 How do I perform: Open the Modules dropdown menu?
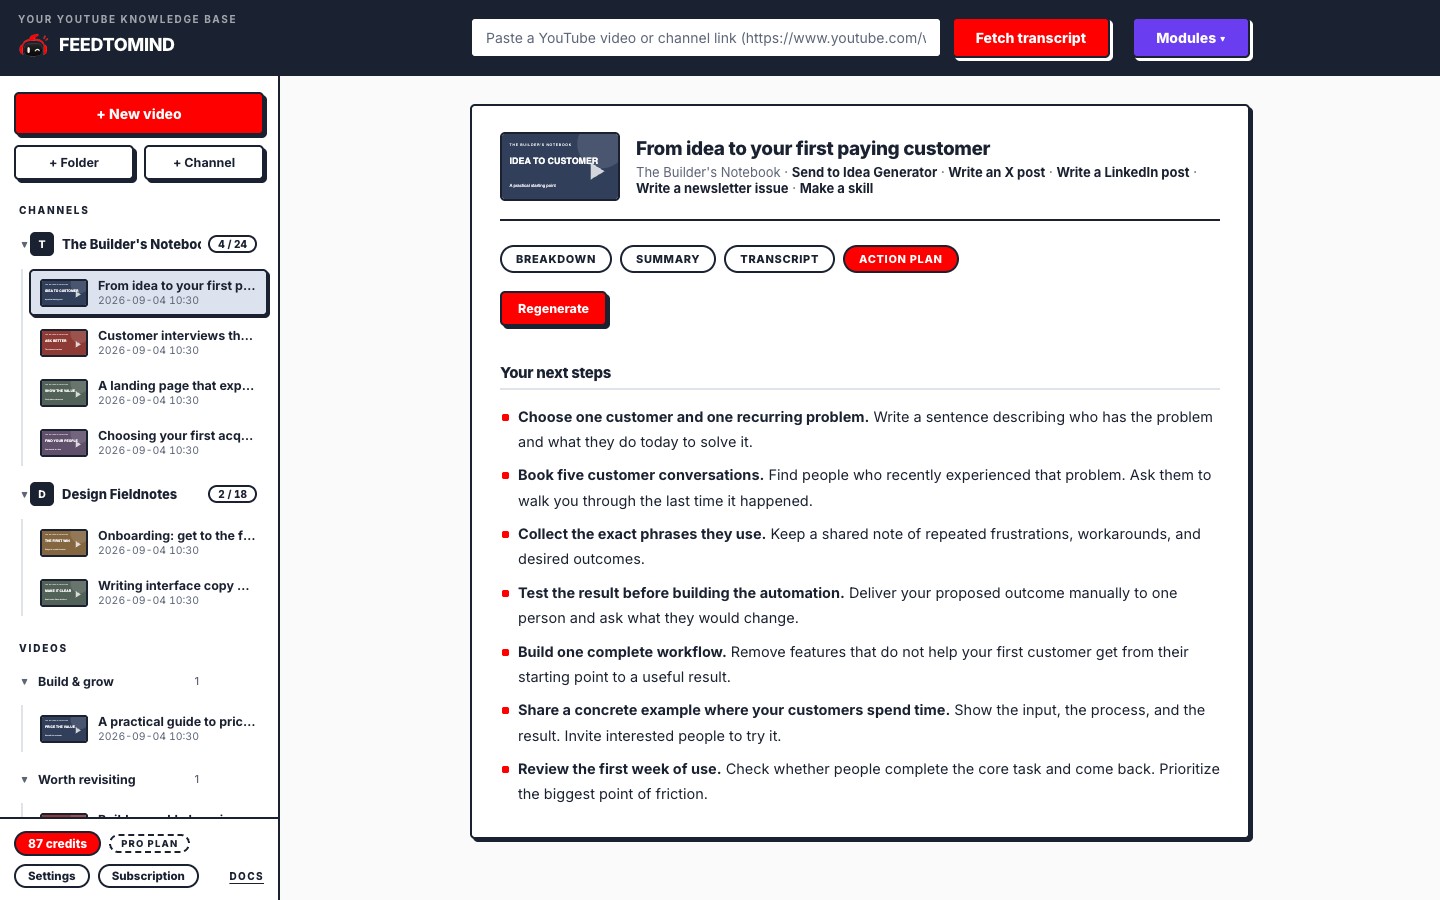pos(1191,38)
